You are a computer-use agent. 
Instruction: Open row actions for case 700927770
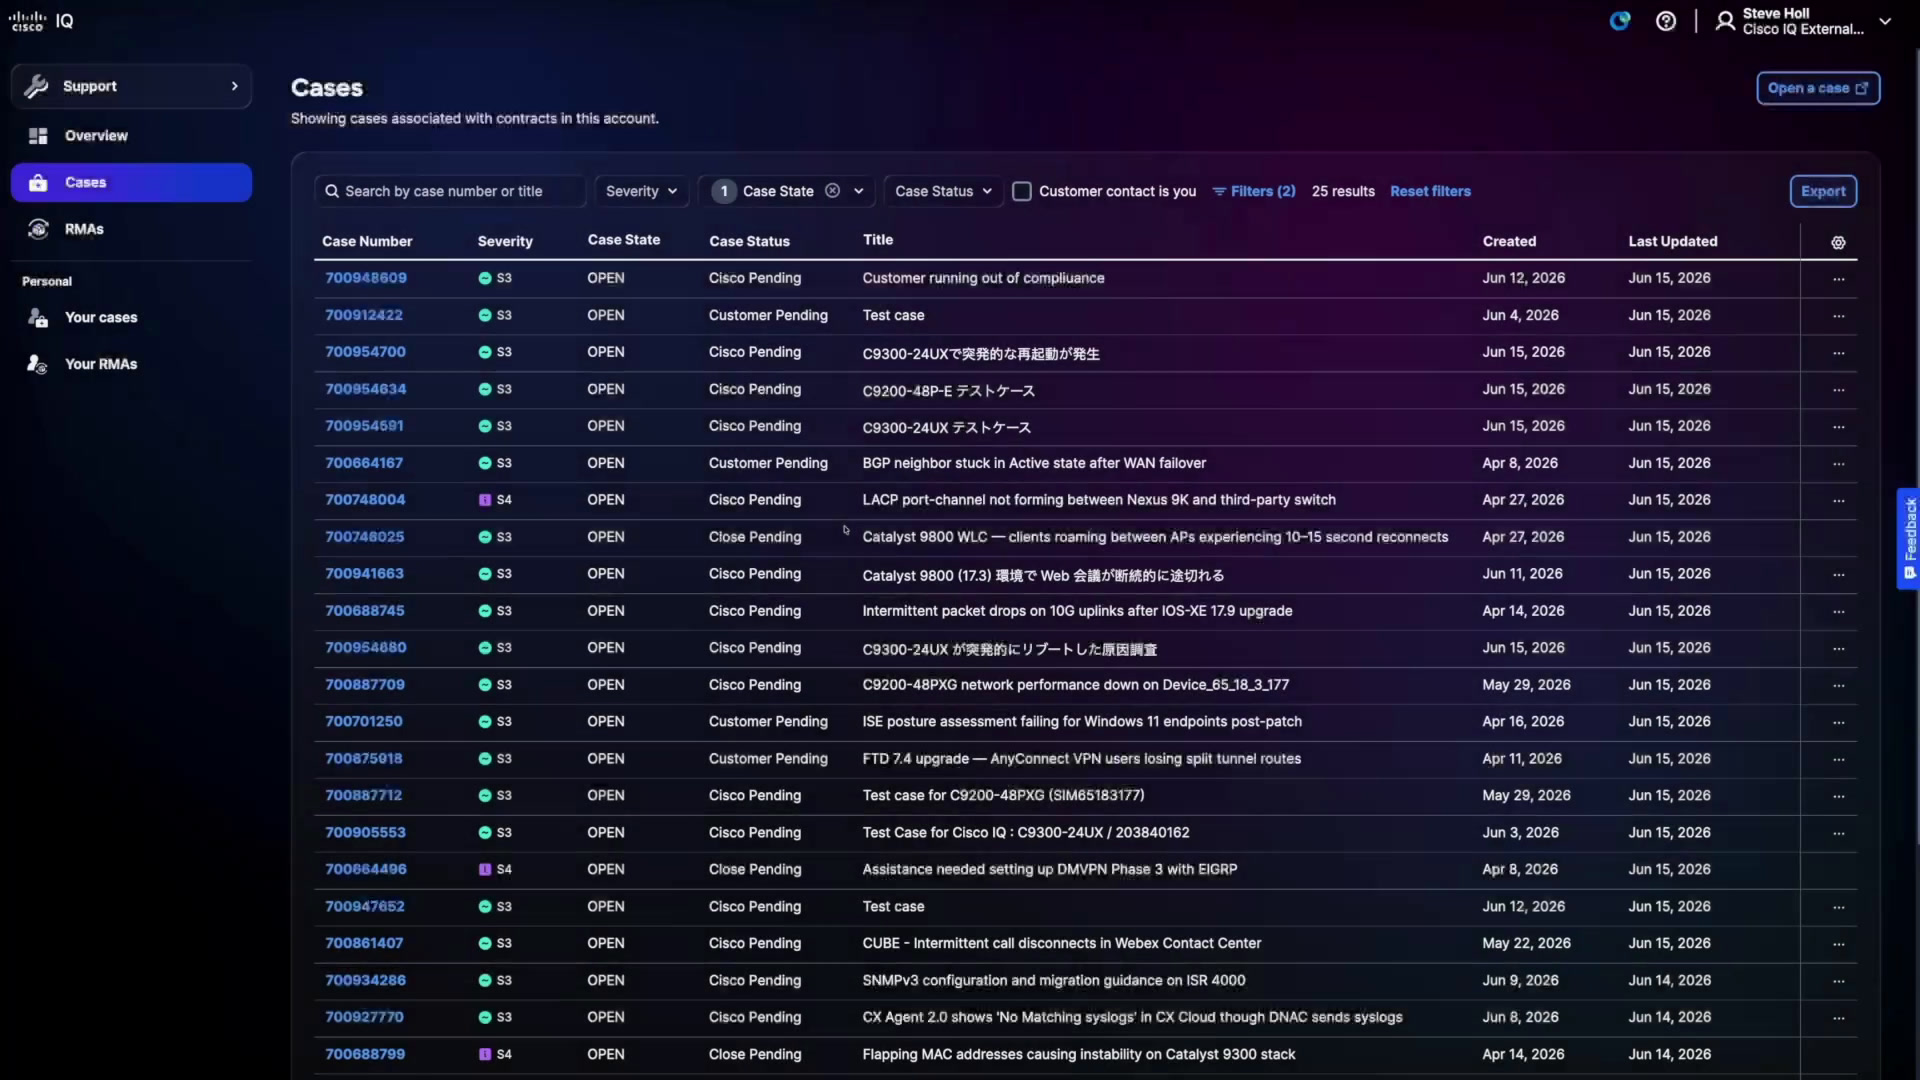1838,1018
